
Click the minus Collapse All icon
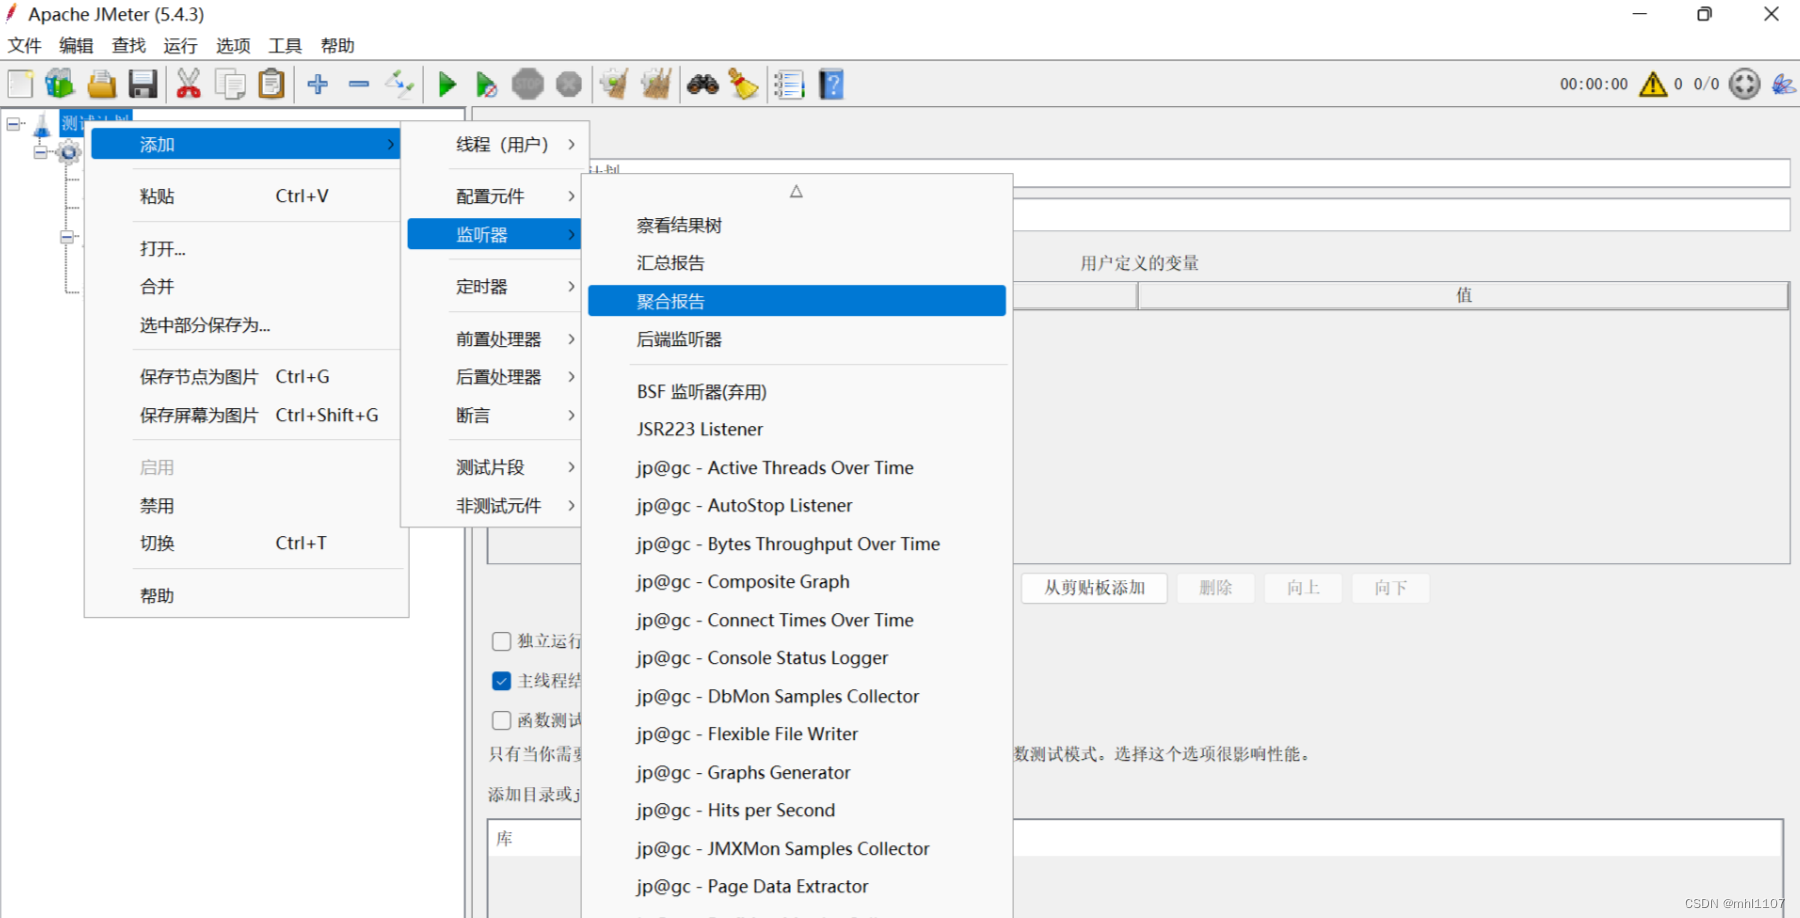pos(359,85)
